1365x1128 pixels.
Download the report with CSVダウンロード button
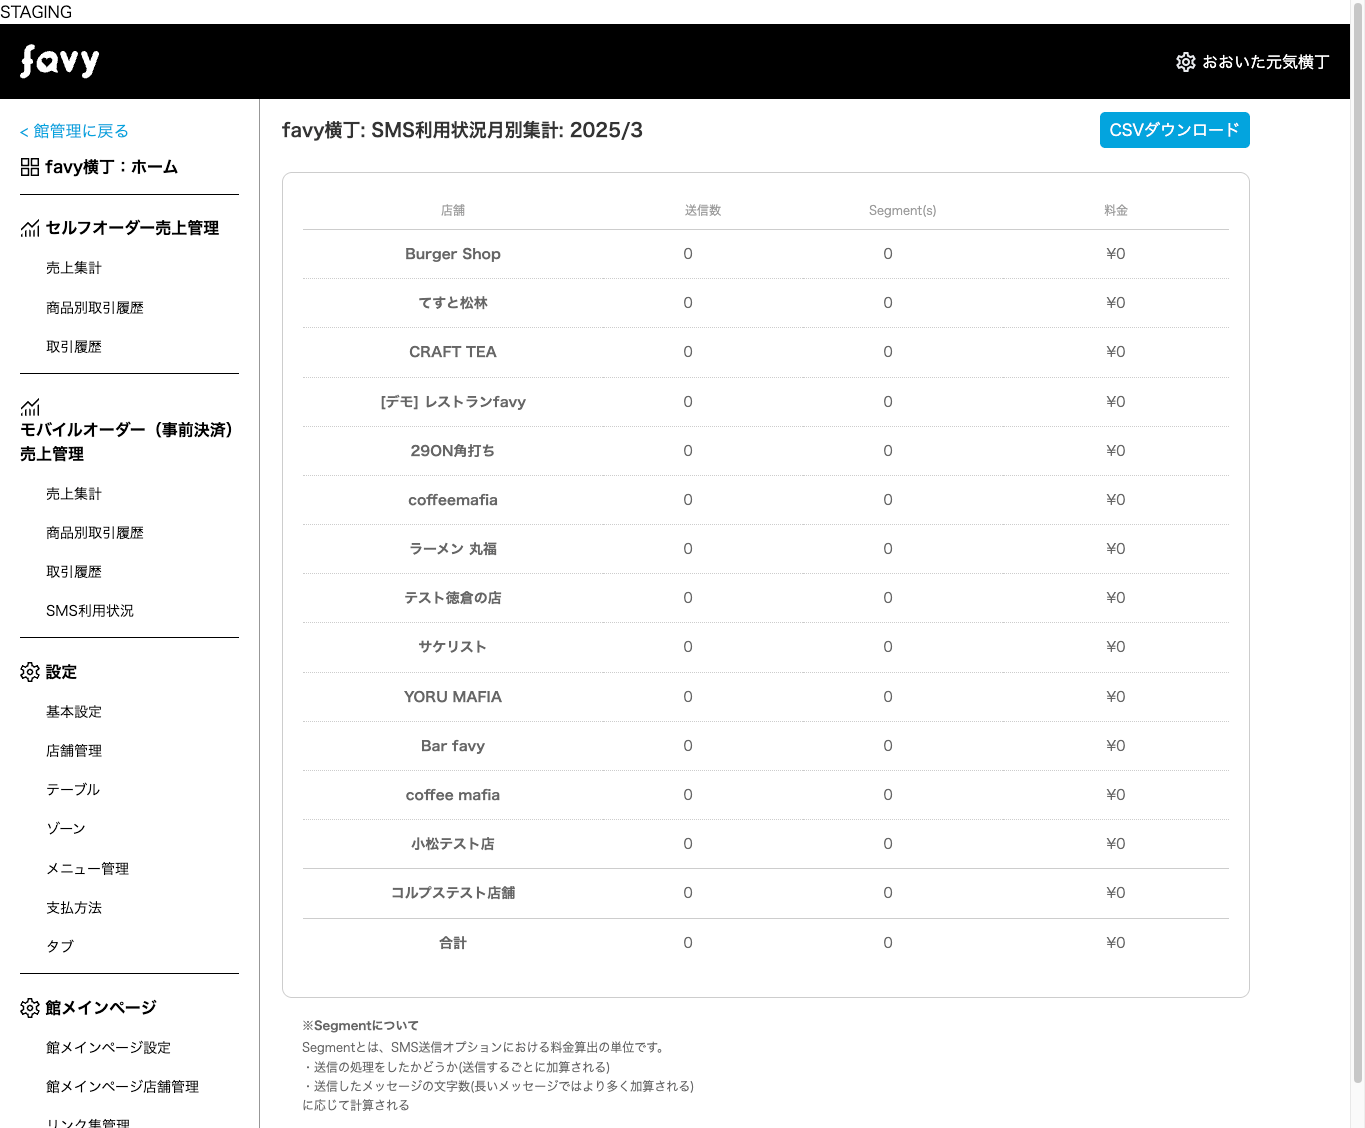1175,130
